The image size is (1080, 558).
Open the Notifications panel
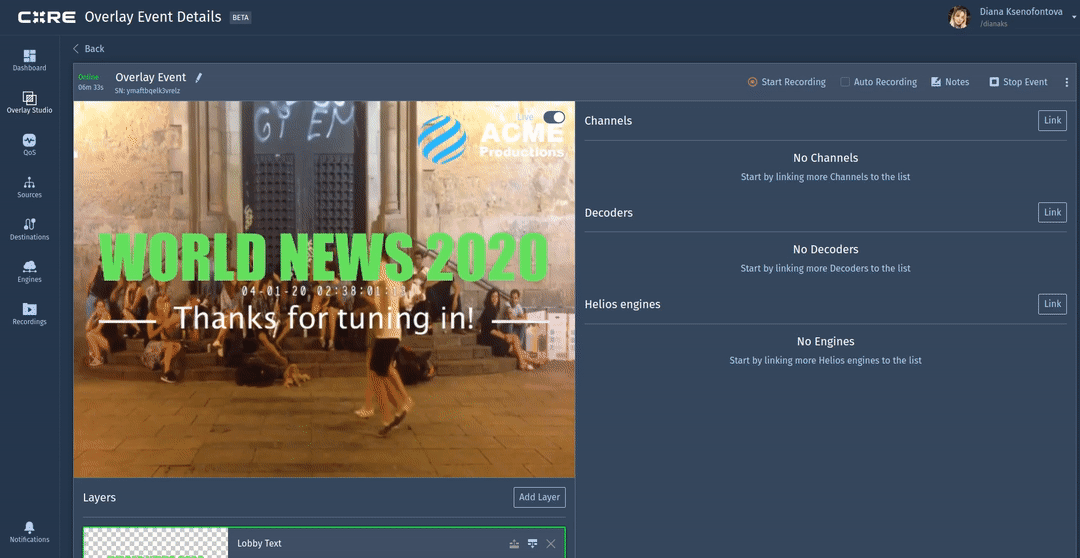click(29, 531)
